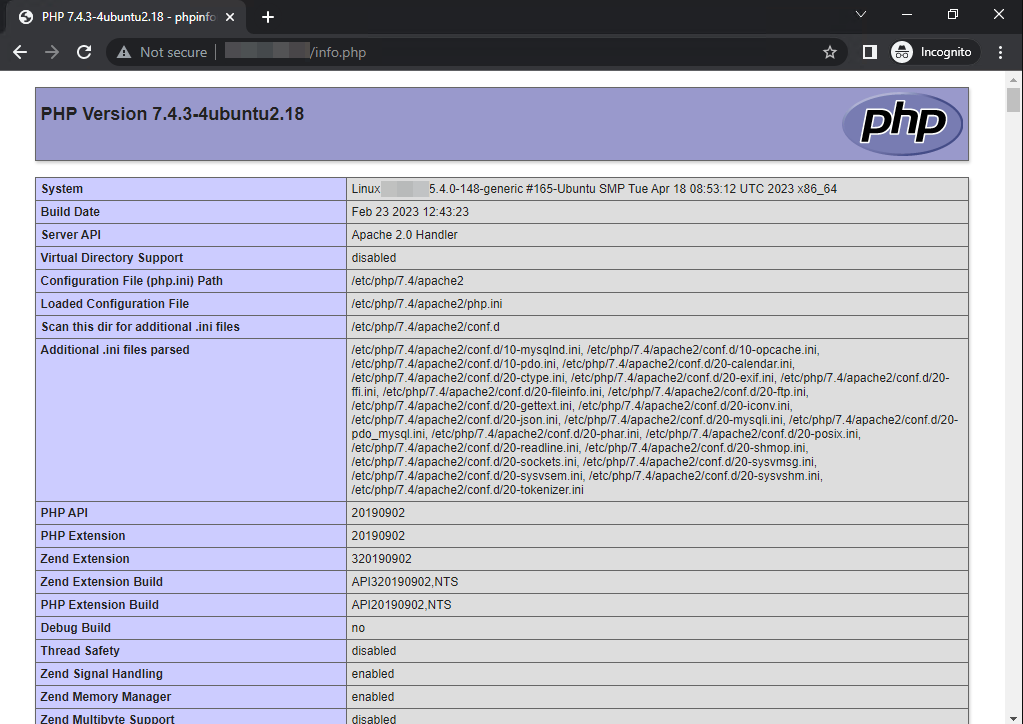The width and height of the screenshot is (1023, 724).
Task: Click the Not secure warning icon
Action: [124, 52]
